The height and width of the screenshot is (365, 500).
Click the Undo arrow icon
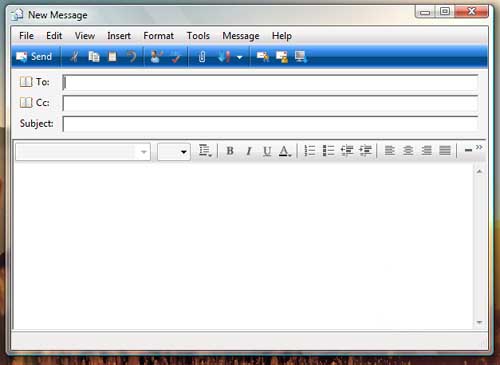click(132, 57)
